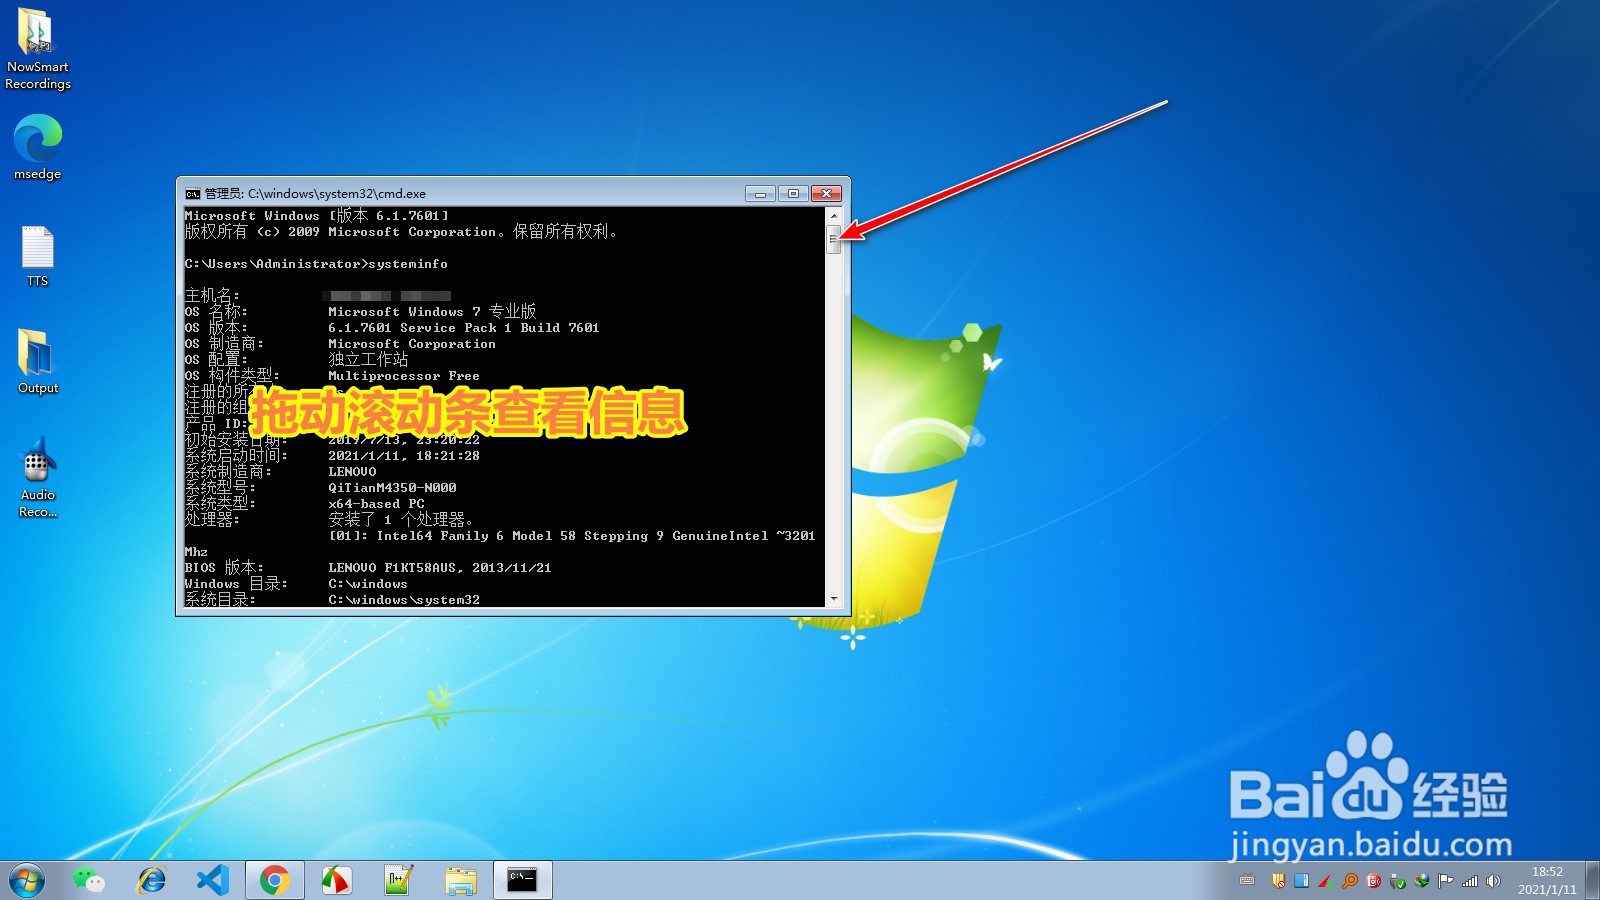Click the '独立工作站' configuration value
1600x900 pixels.
coord(368,359)
